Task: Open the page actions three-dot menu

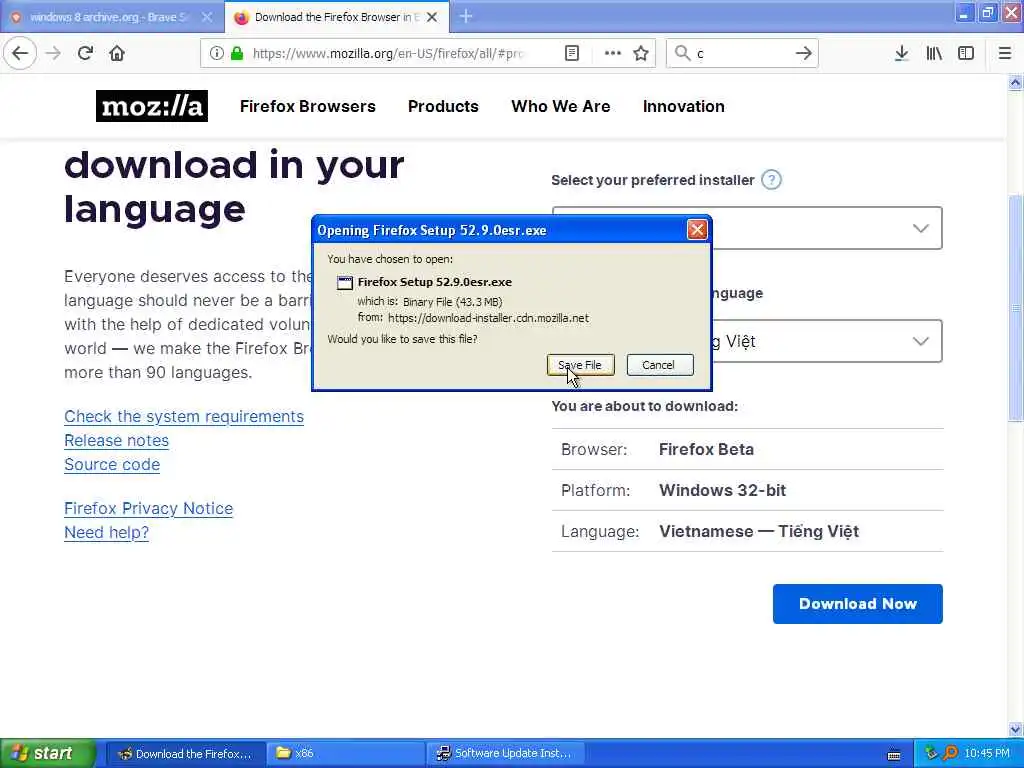Action: tap(613, 54)
